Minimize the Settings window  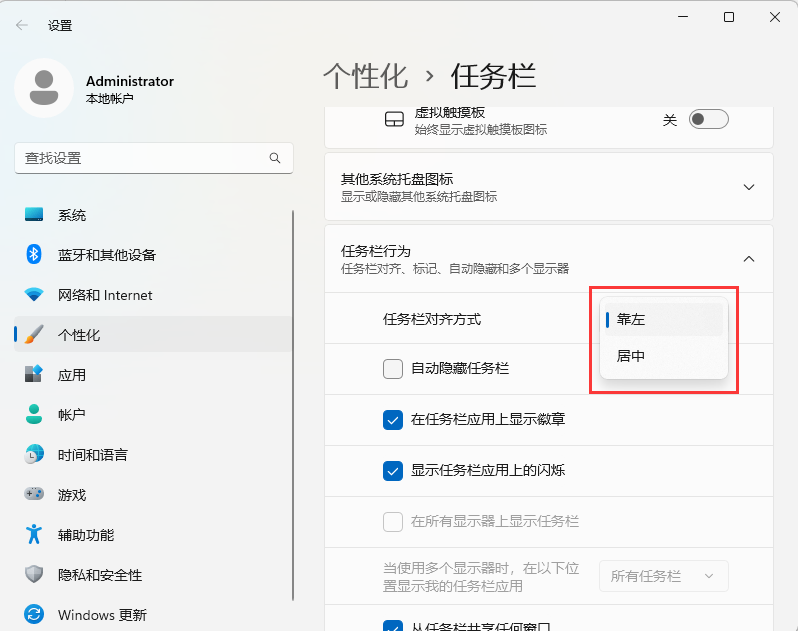tap(683, 17)
